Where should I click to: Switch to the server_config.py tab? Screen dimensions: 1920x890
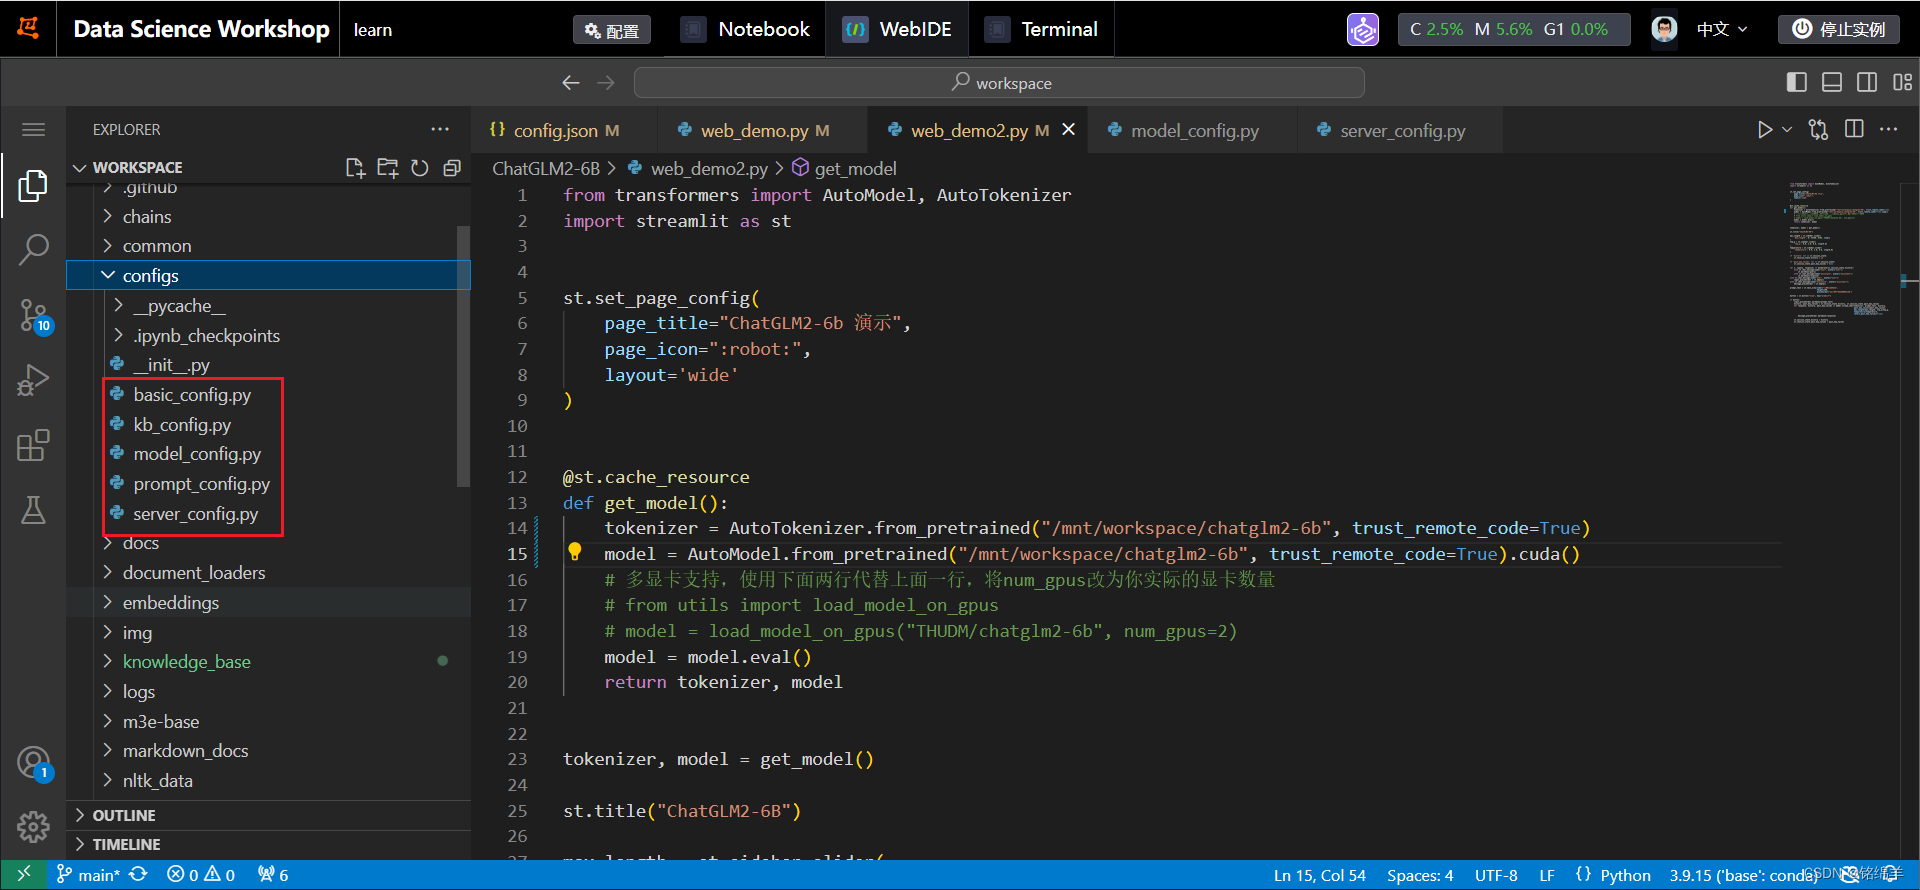[1402, 130]
